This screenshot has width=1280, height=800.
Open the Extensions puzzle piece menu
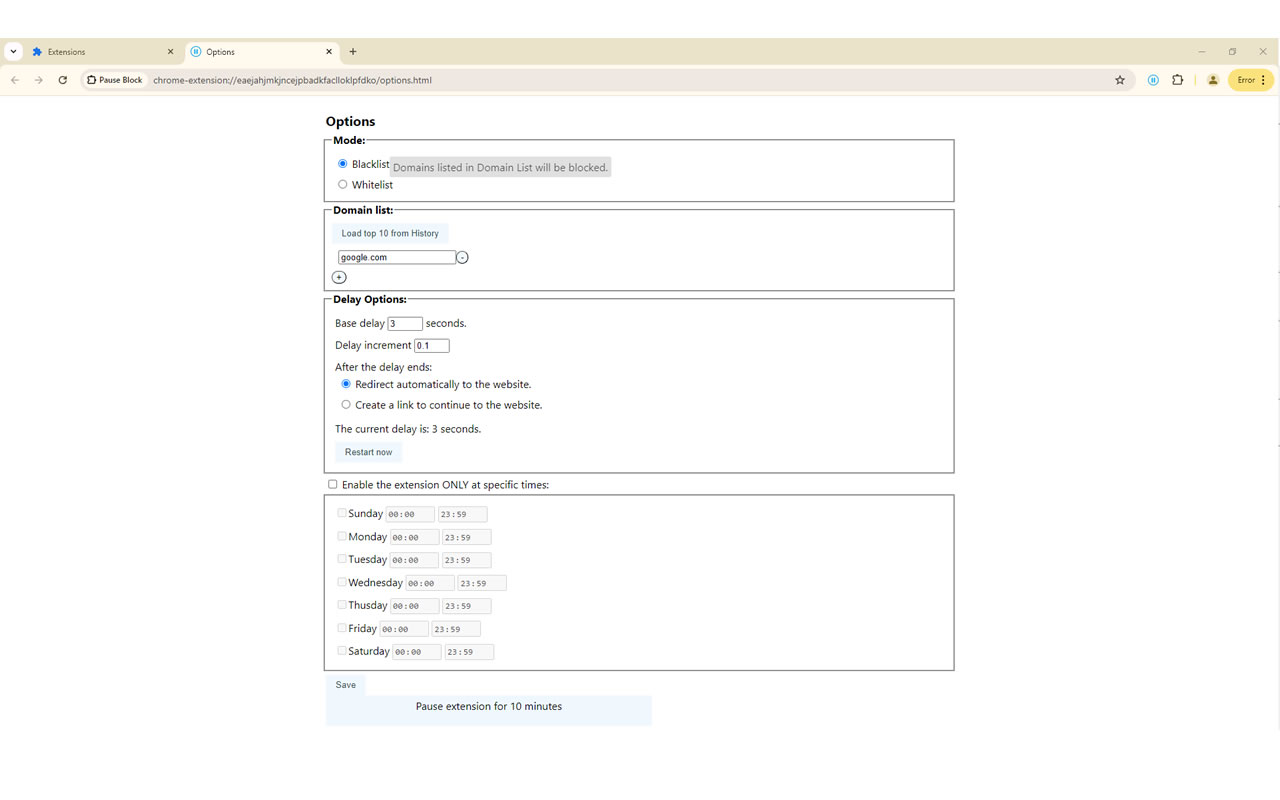(x=1177, y=80)
